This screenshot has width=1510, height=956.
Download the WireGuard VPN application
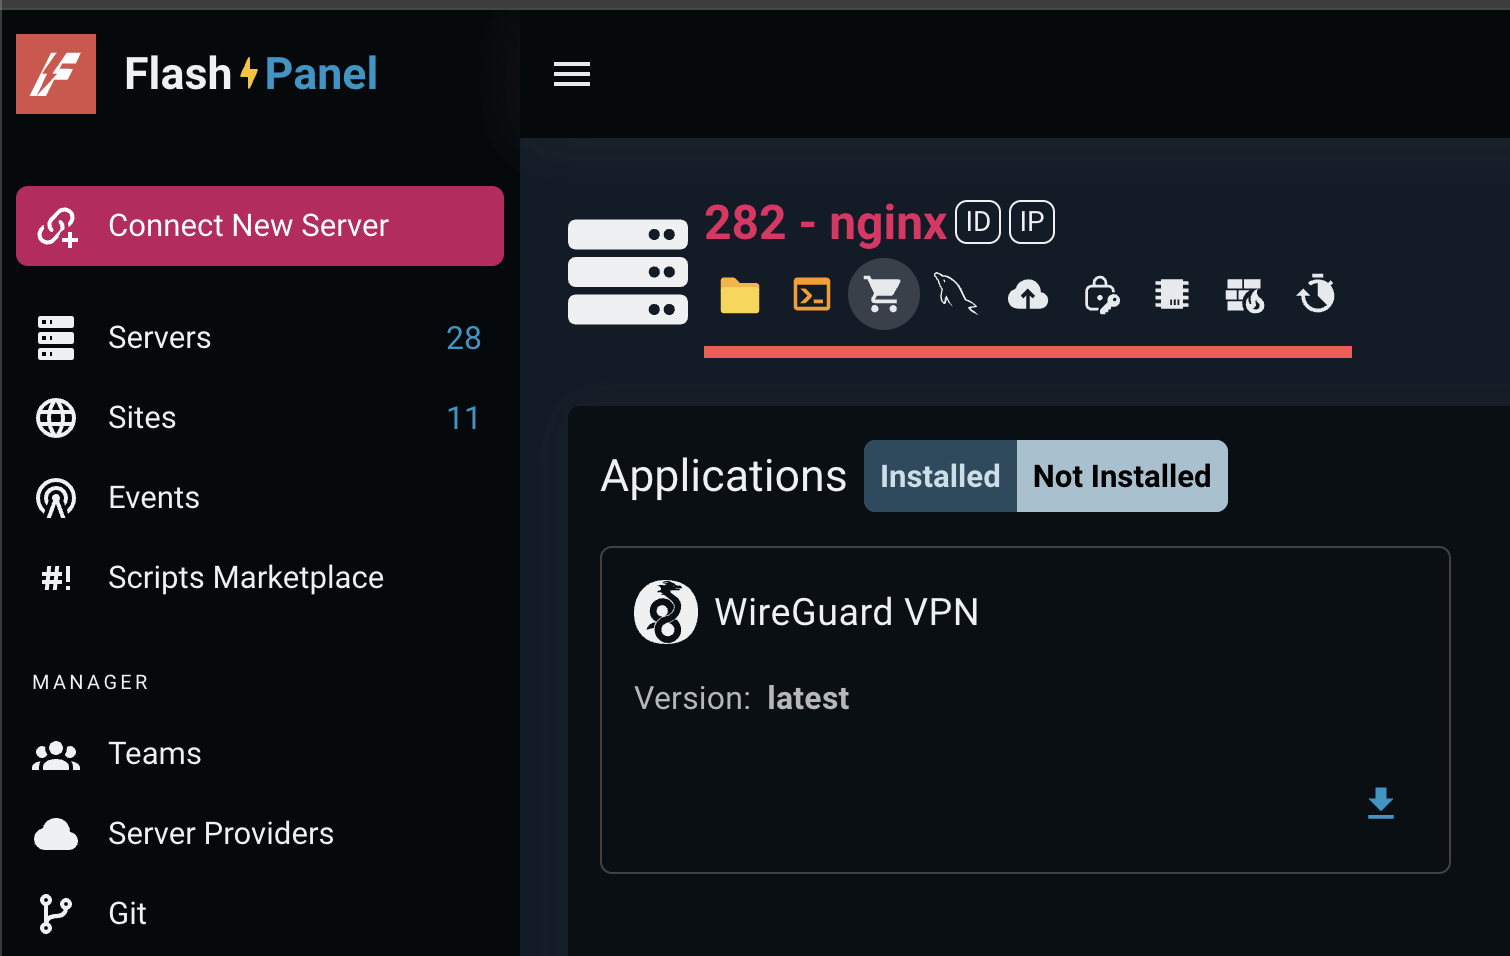(1381, 803)
